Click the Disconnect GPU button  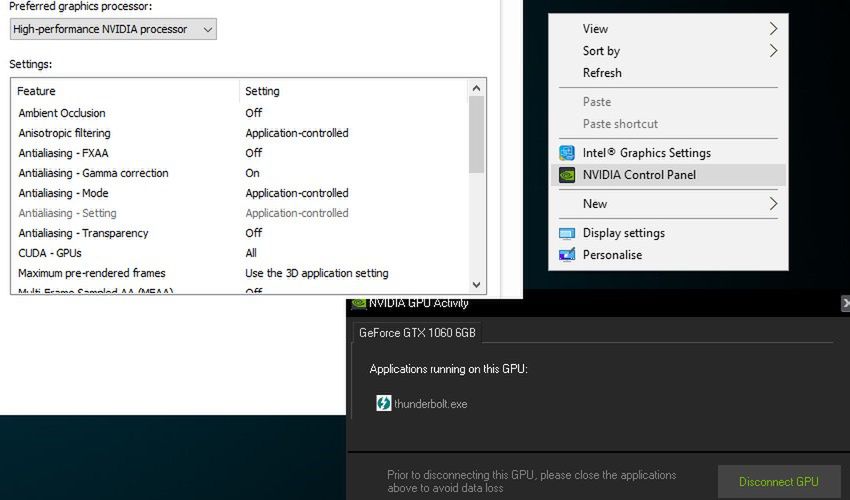coord(779,482)
